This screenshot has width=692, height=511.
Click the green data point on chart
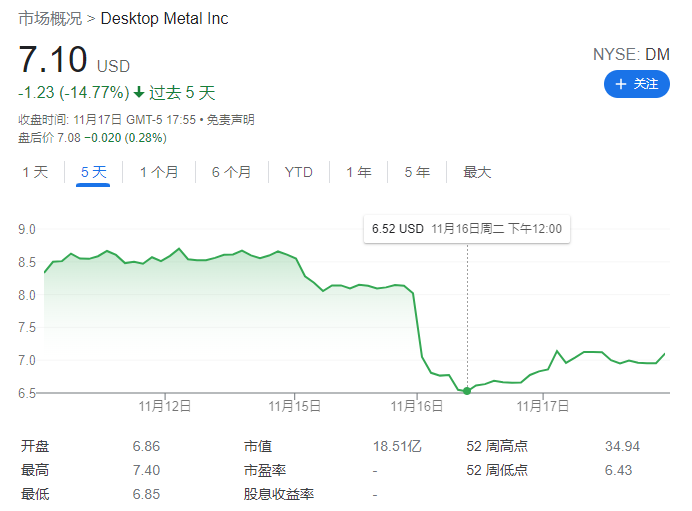(467, 391)
